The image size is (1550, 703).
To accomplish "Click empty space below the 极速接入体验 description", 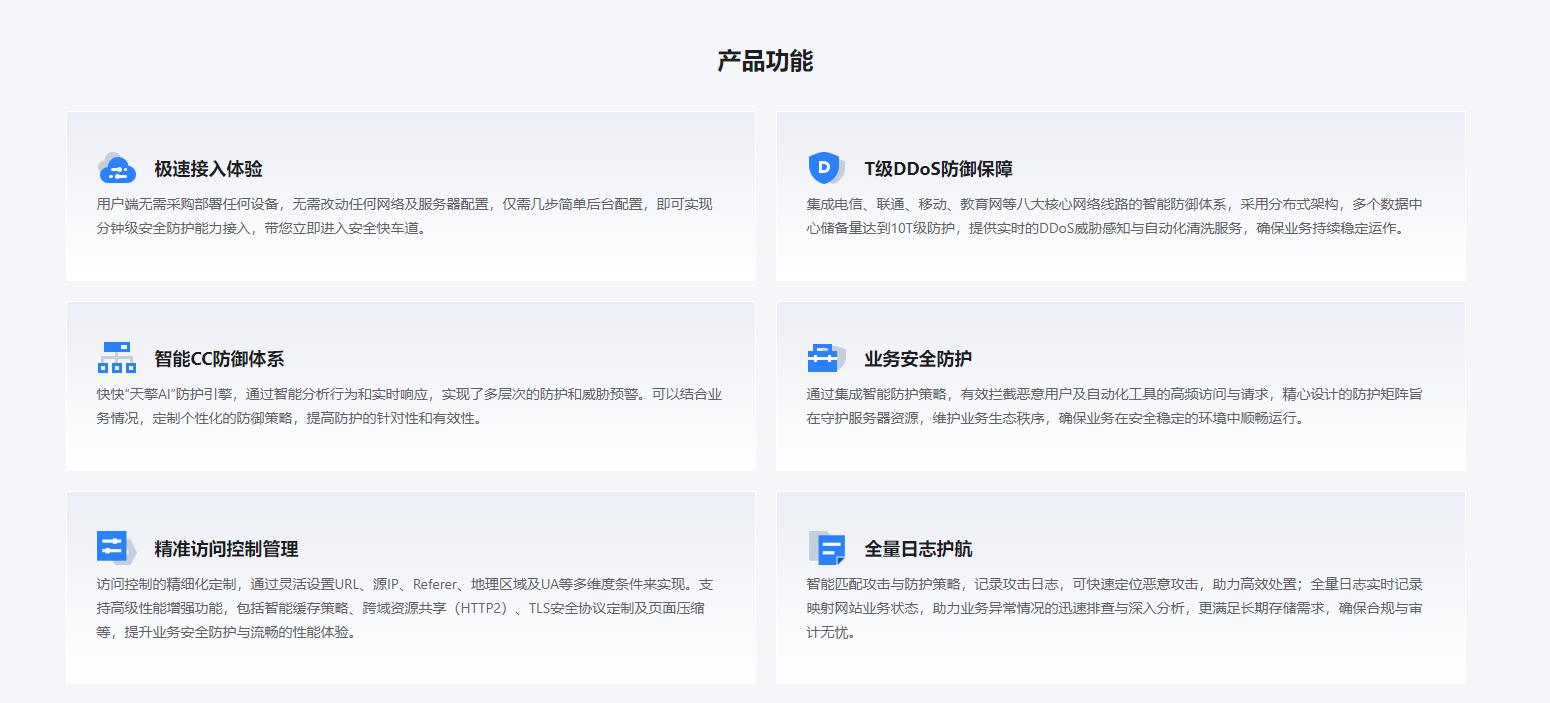I will pos(410,260).
